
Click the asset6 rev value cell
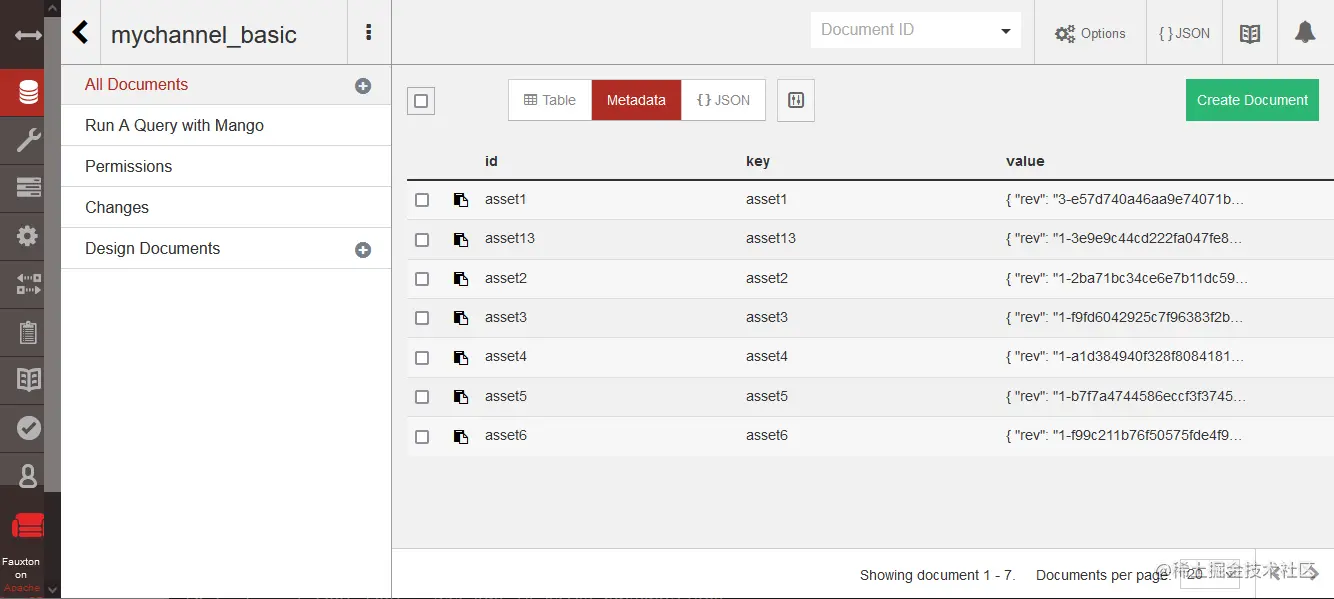pos(1125,436)
